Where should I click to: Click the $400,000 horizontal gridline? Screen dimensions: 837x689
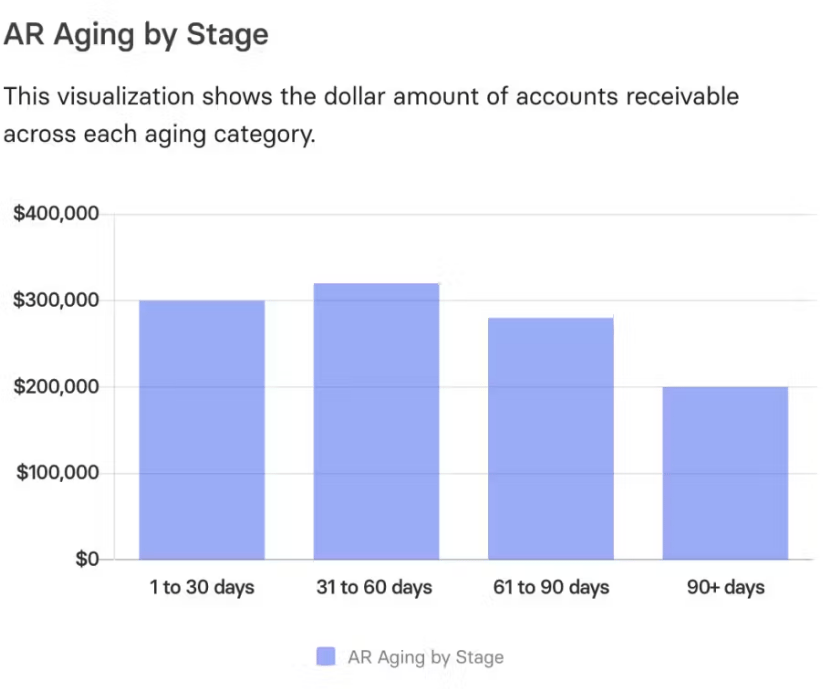point(464,215)
